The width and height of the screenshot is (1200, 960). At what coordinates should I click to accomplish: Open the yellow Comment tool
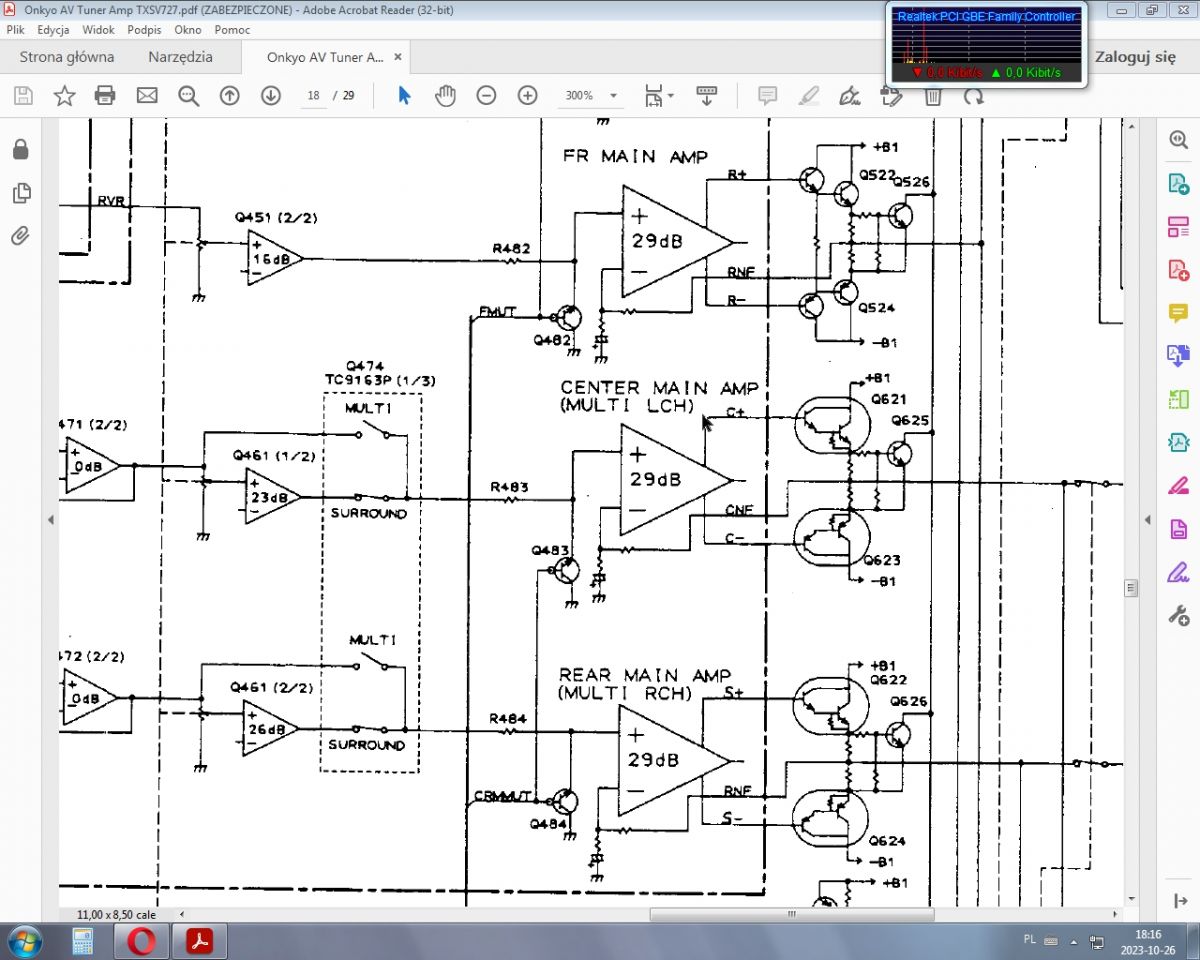click(1178, 313)
